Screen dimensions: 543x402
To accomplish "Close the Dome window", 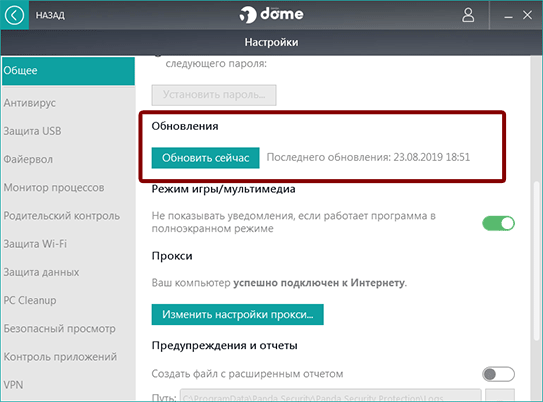I will point(527,15).
